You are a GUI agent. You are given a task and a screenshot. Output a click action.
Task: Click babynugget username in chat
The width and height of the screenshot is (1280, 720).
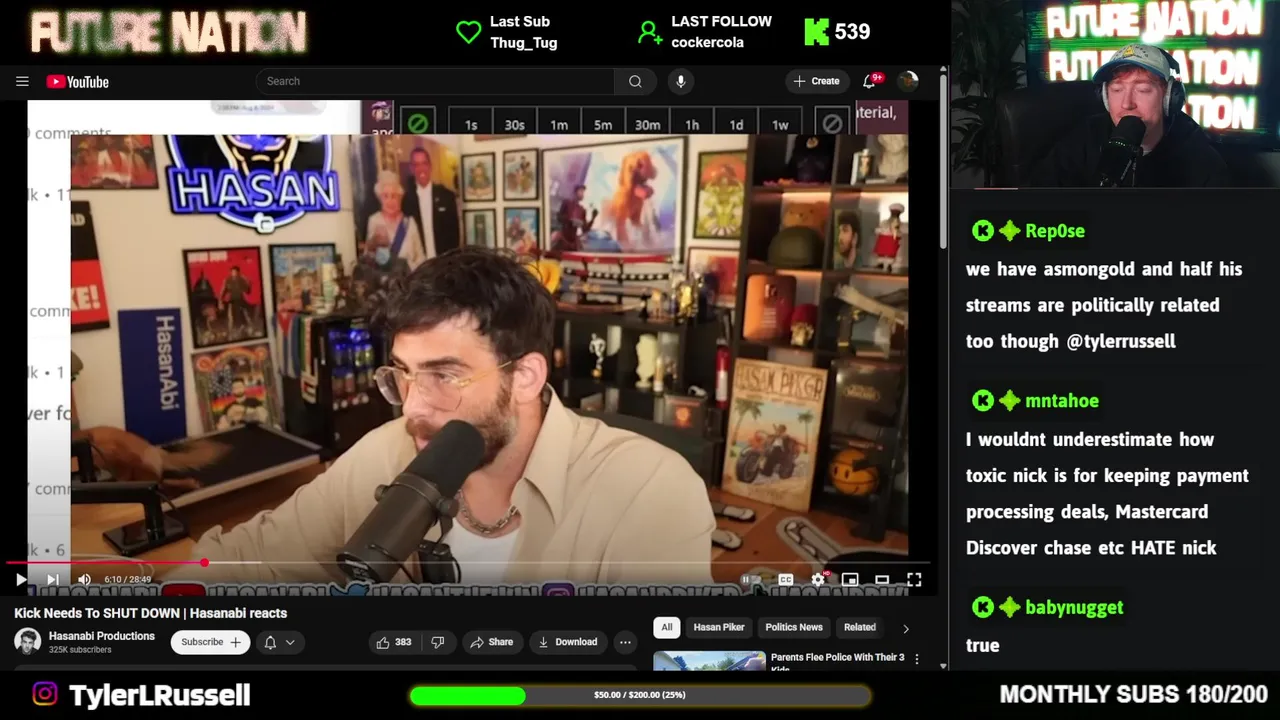pyautogui.click(x=1074, y=608)
